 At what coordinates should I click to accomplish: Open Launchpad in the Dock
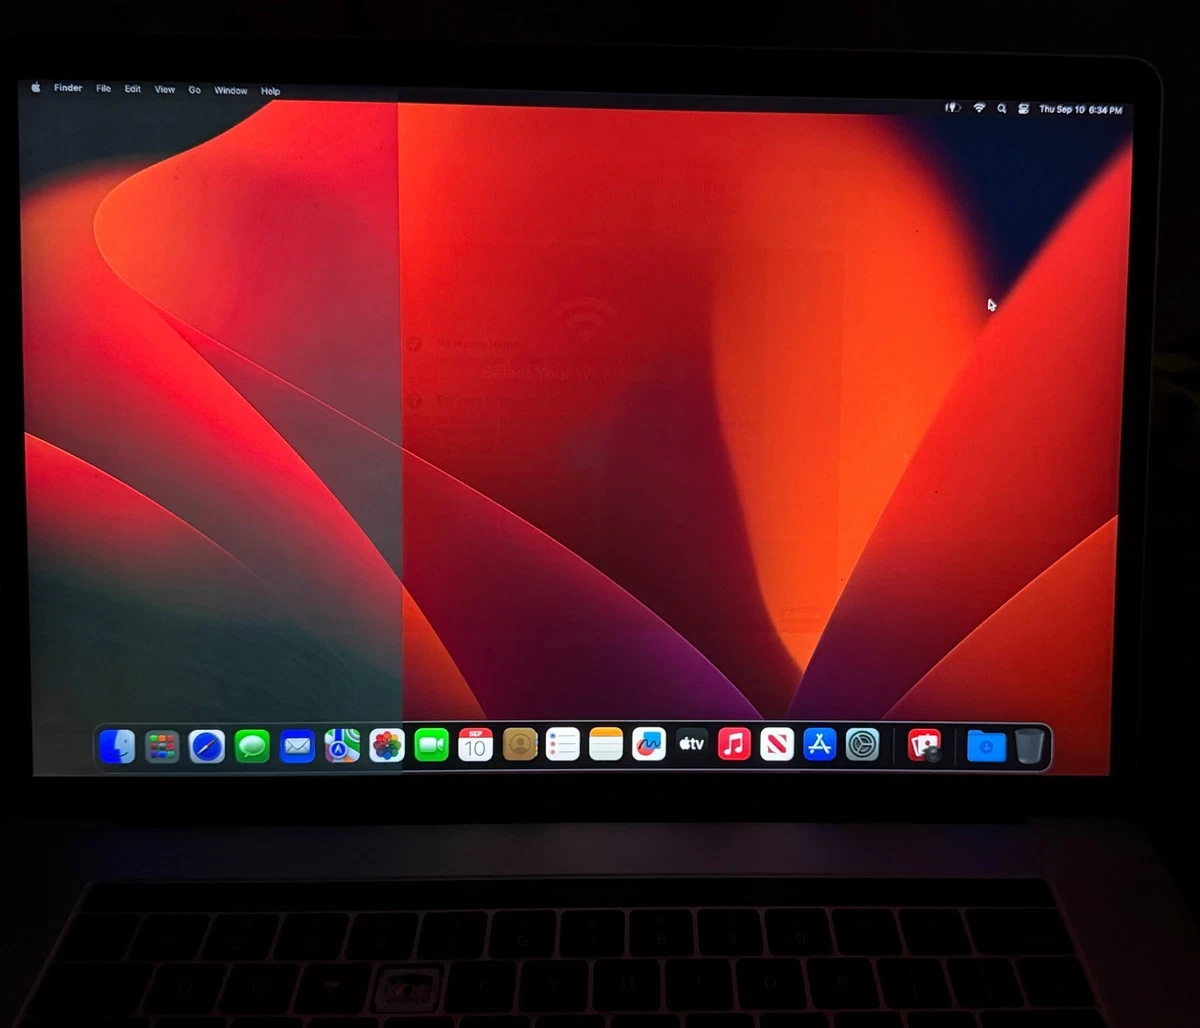point(162,746)
